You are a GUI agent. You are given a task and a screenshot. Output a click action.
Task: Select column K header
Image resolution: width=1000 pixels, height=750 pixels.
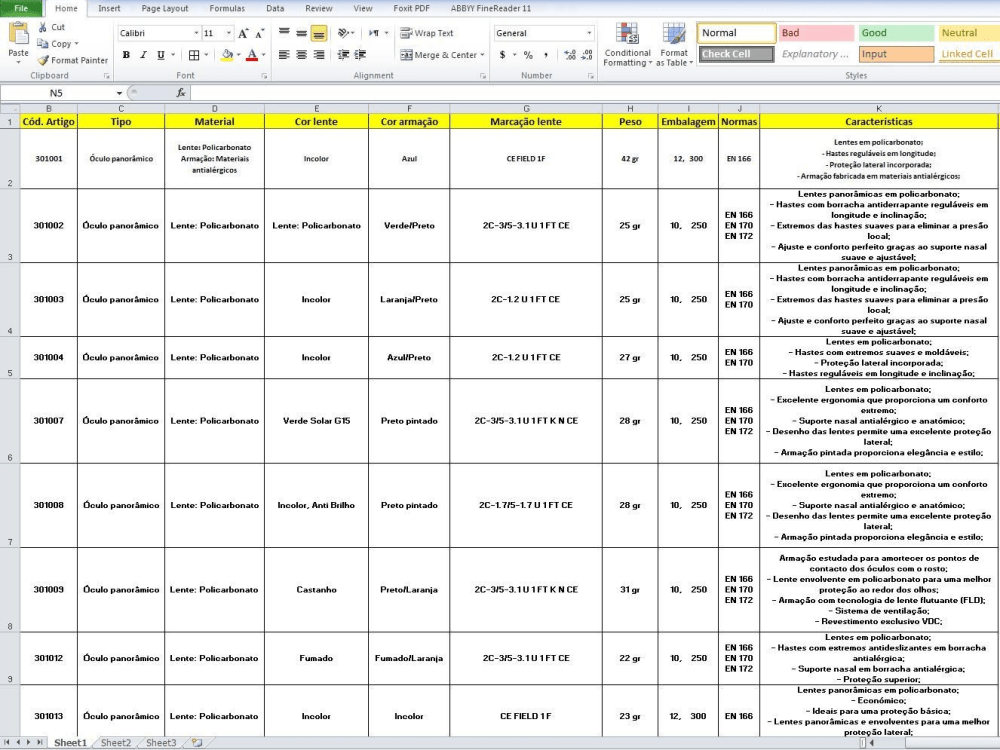pos(878,108)
